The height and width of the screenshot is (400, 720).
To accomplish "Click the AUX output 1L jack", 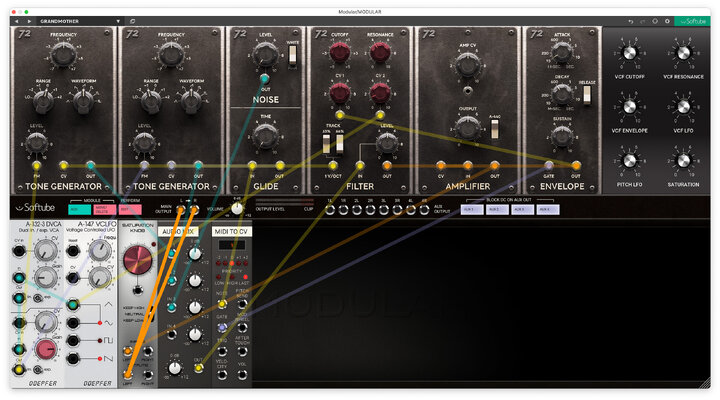I will [330, 210].
